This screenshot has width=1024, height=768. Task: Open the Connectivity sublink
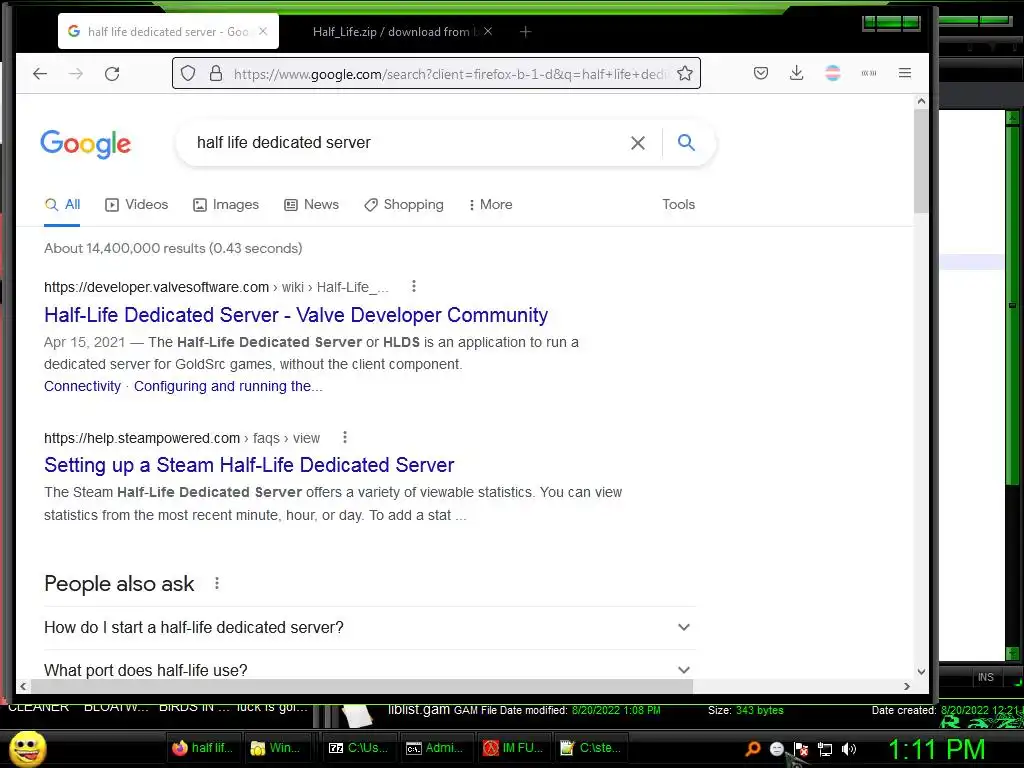[82, 386]
